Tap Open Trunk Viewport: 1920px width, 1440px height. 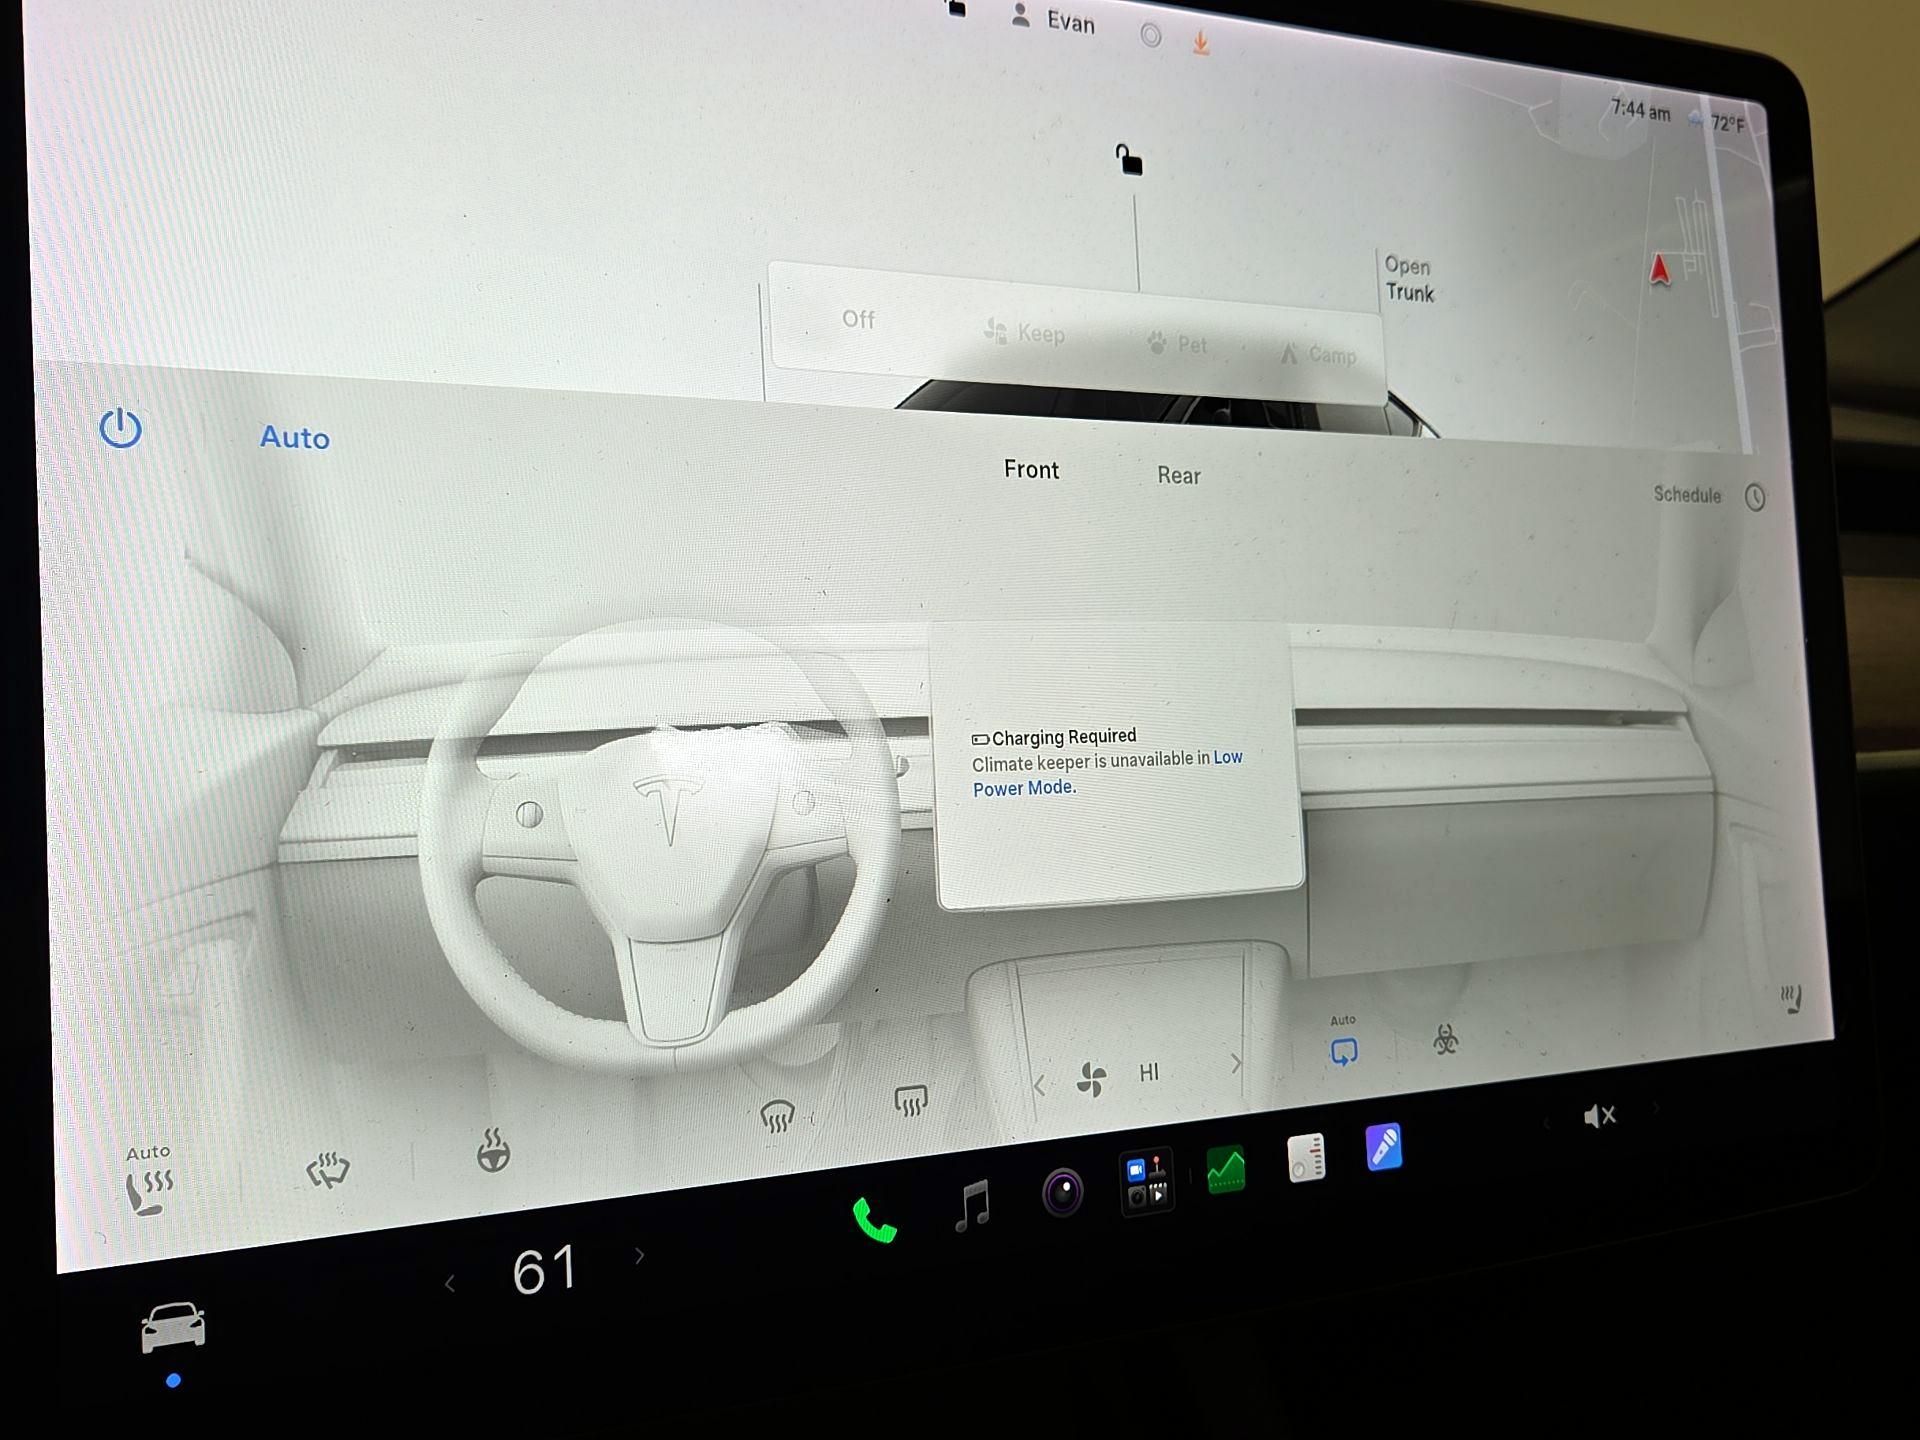[x=1409, y=279]
